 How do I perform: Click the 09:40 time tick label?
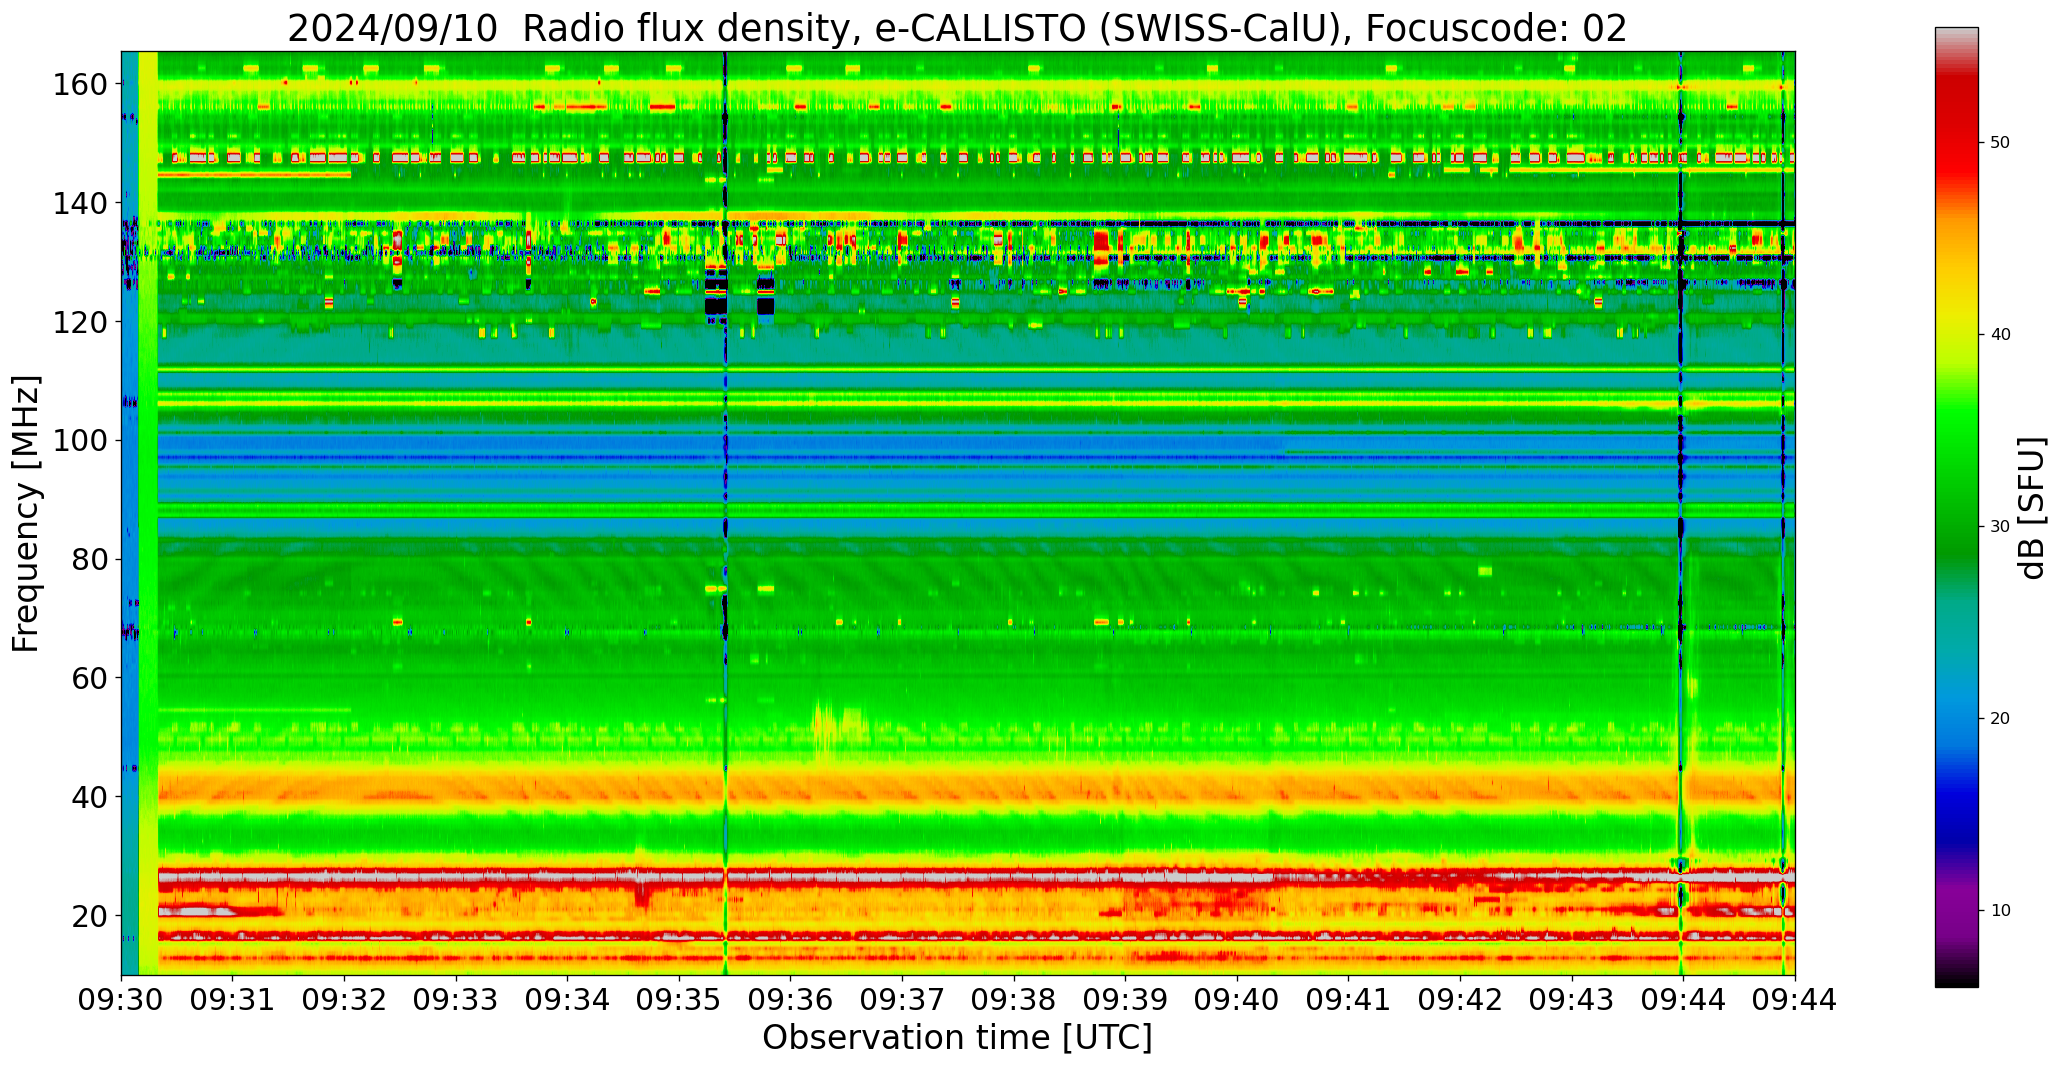1237,1000
